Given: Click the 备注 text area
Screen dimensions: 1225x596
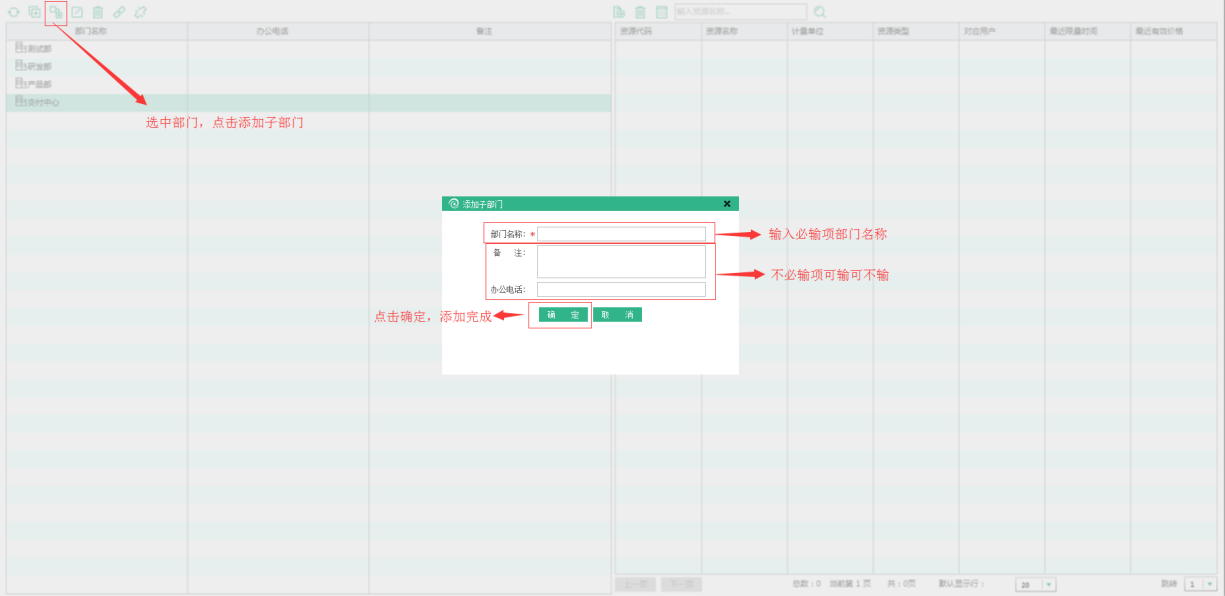Looking at the screenshot, I should (621, 261).
